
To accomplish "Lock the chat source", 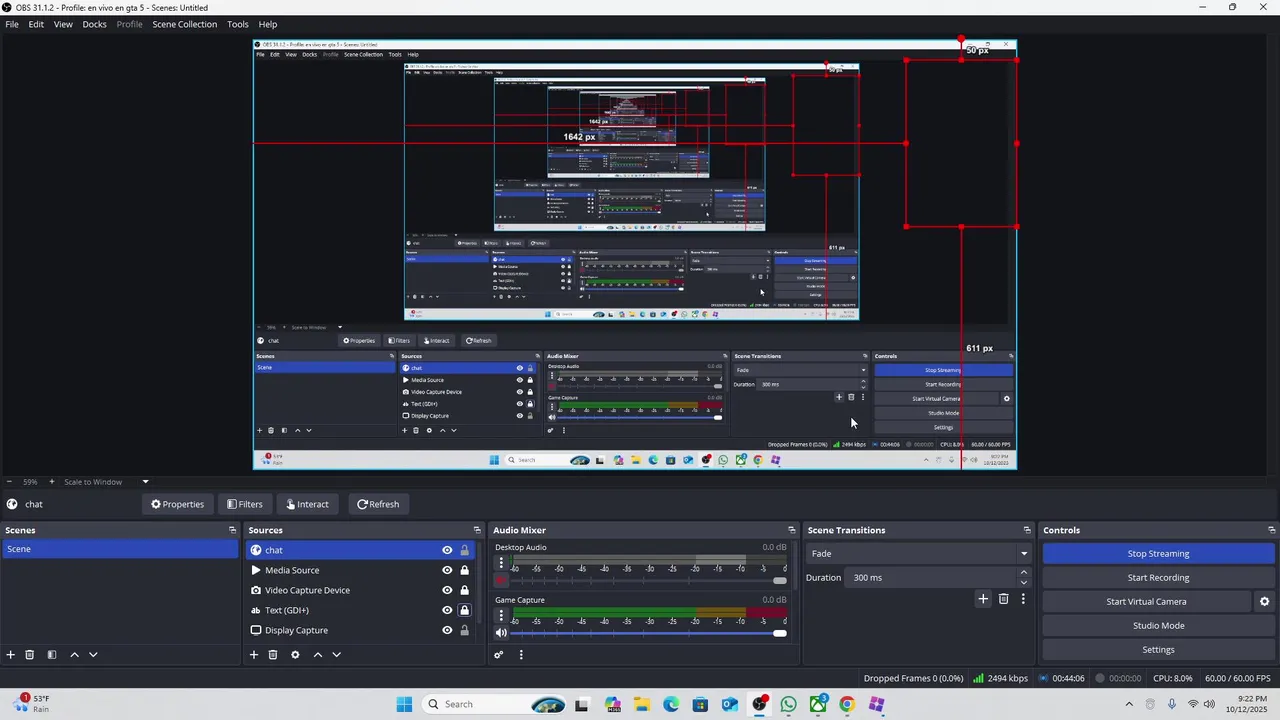I will 464,550.
